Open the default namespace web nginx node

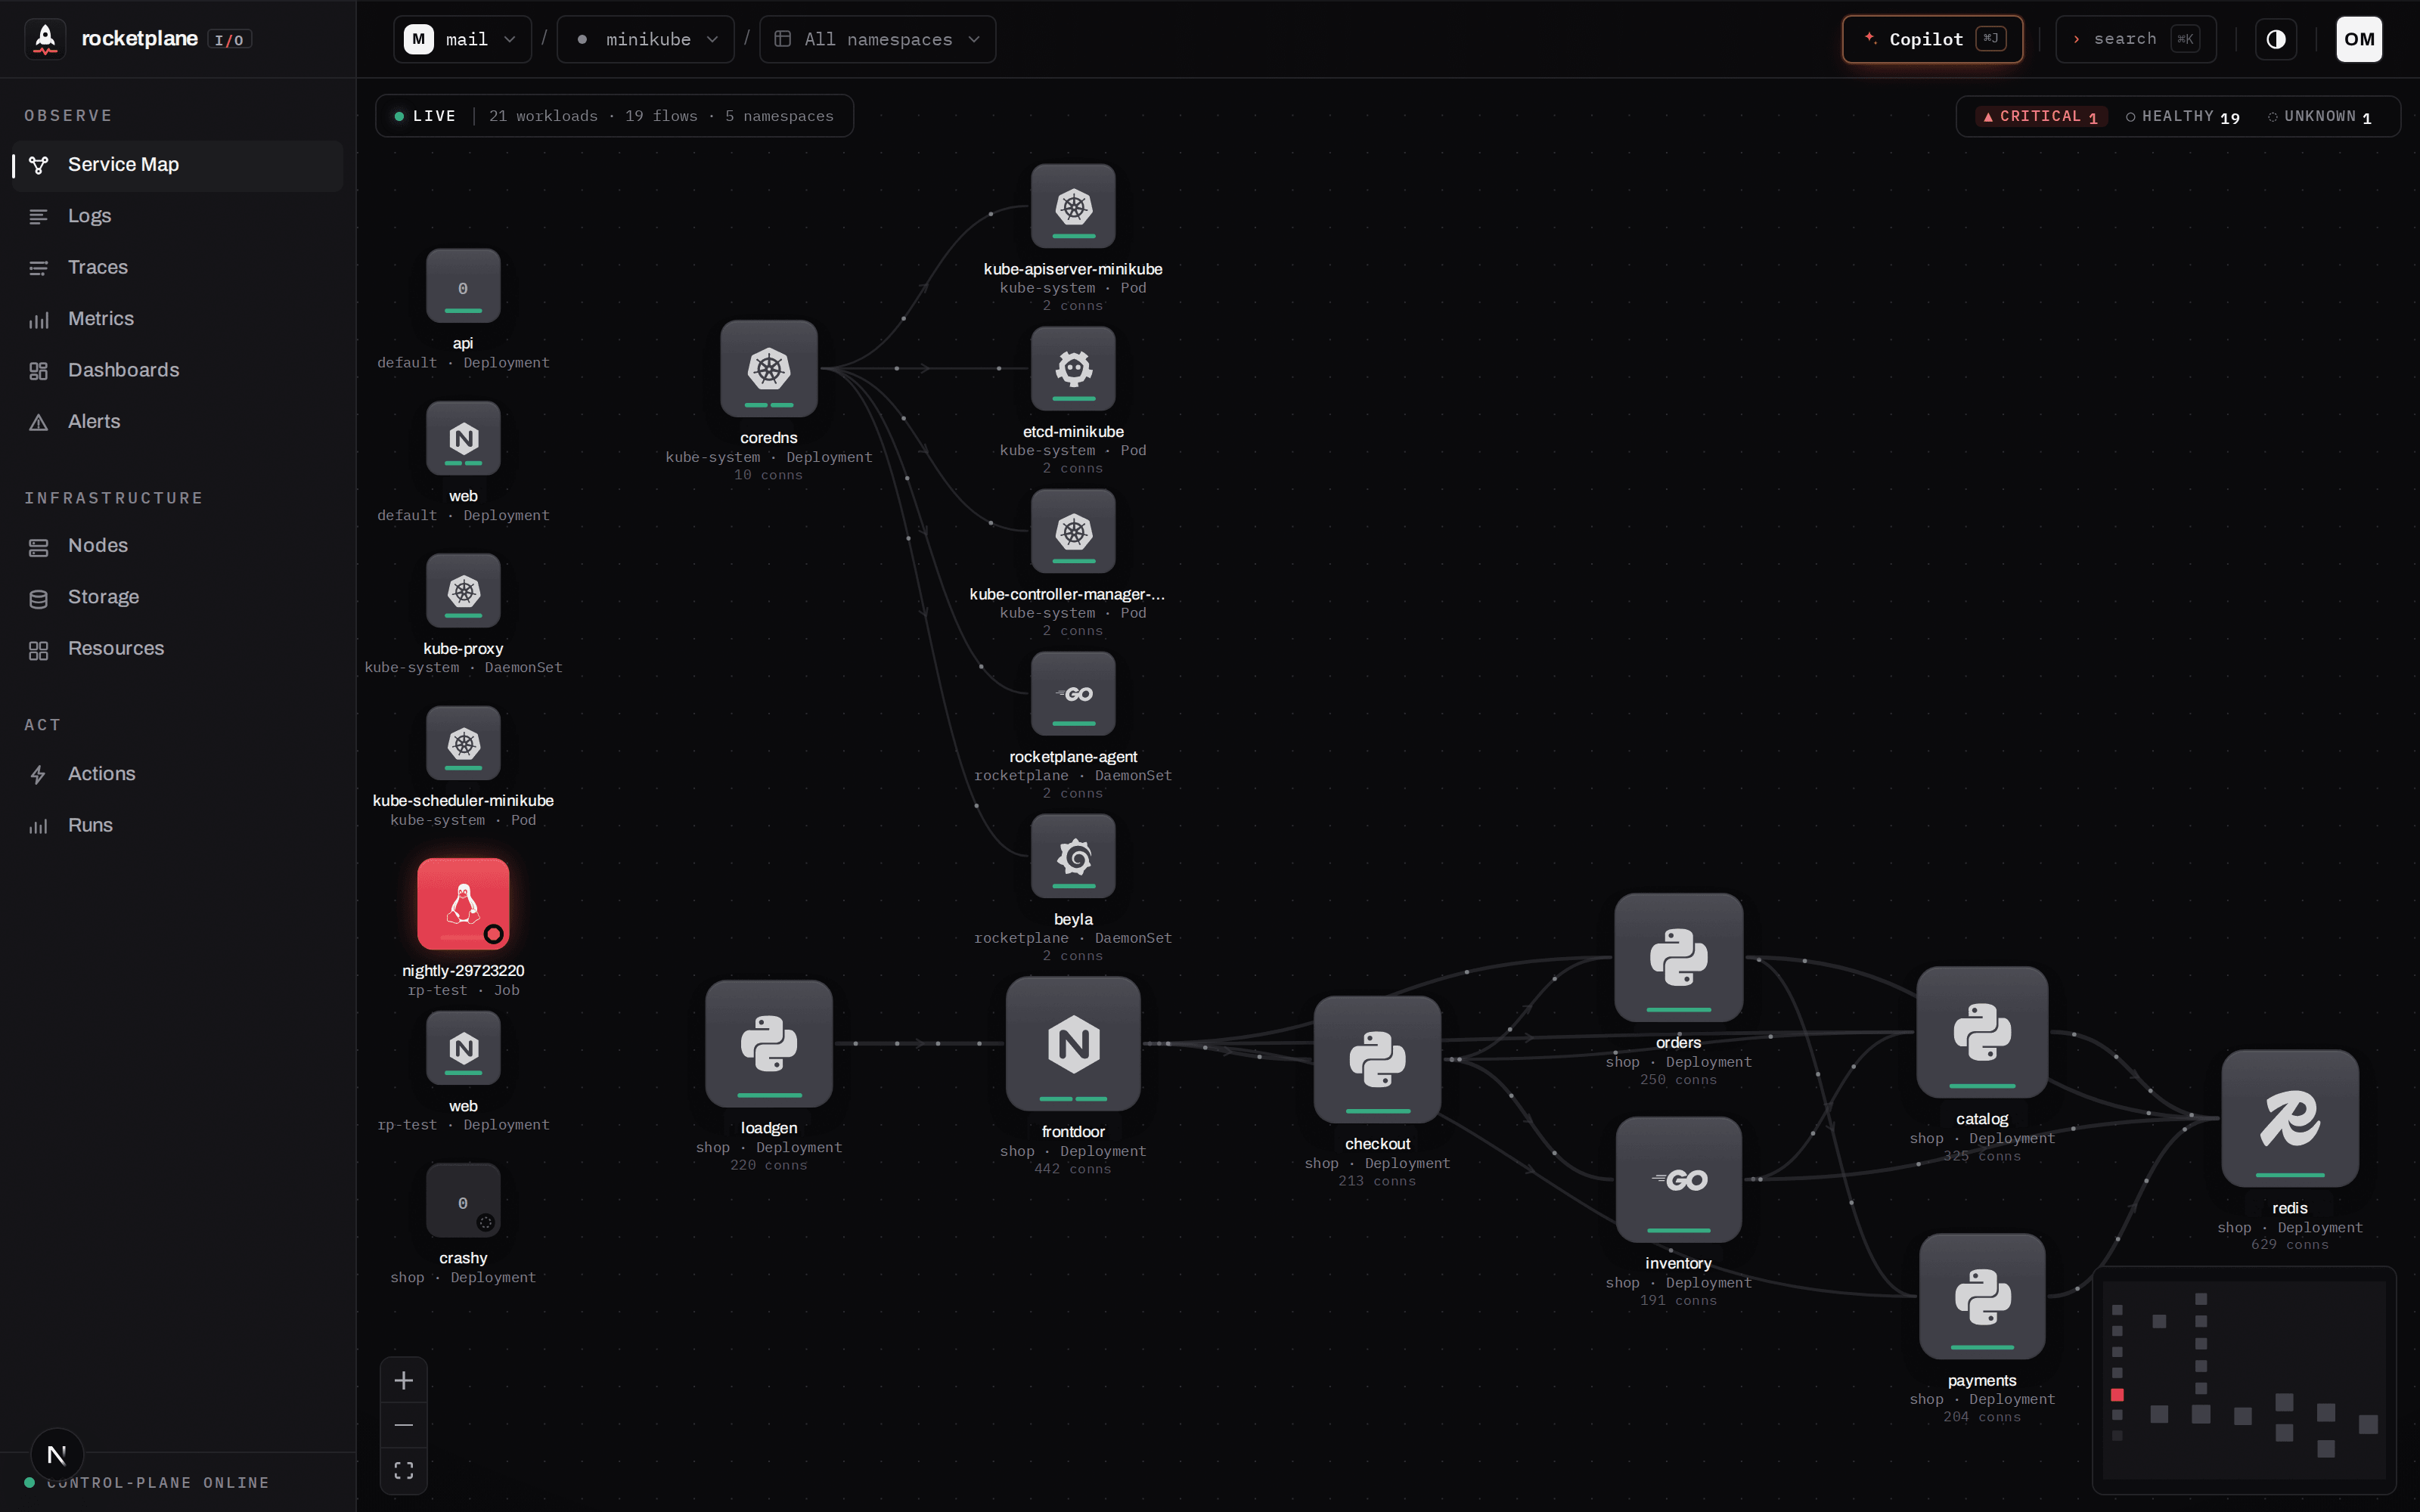pos(463,438)
